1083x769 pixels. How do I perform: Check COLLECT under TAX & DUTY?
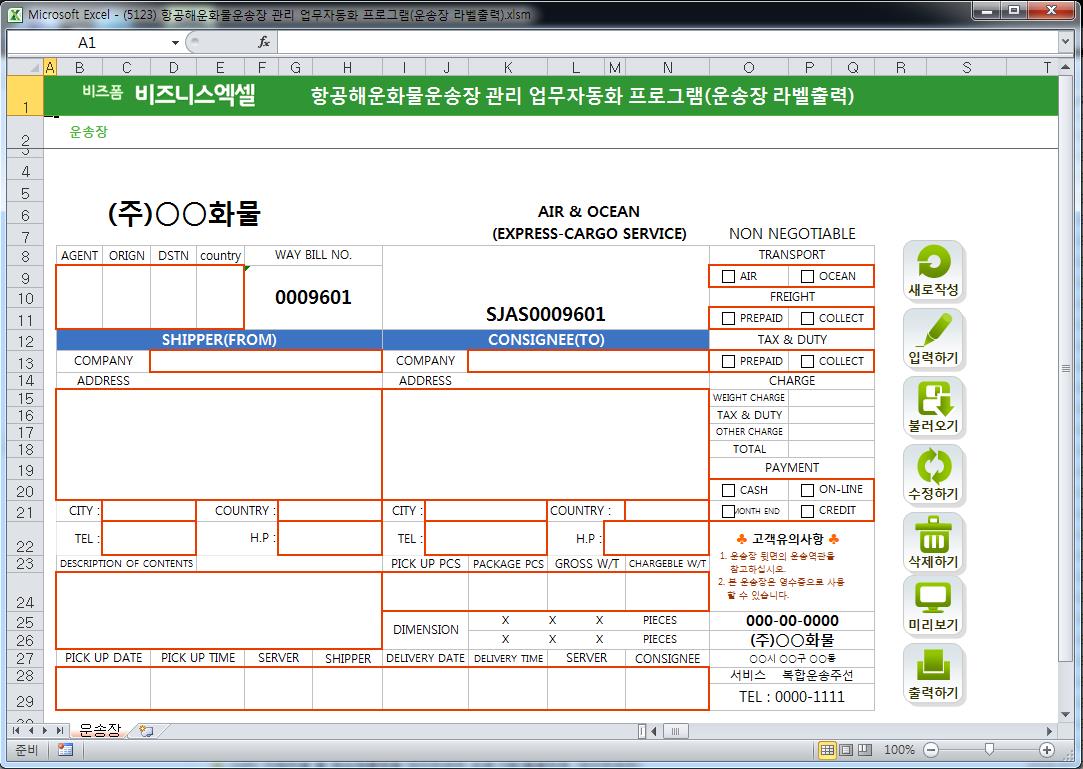pyautogui.click(x=807, y=361)
